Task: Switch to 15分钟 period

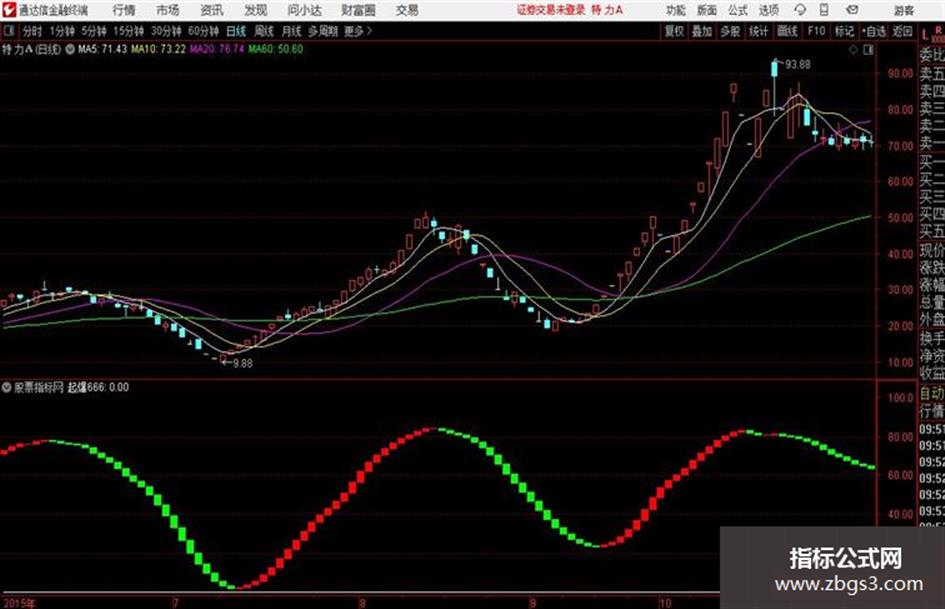Action: click(128, 31)
